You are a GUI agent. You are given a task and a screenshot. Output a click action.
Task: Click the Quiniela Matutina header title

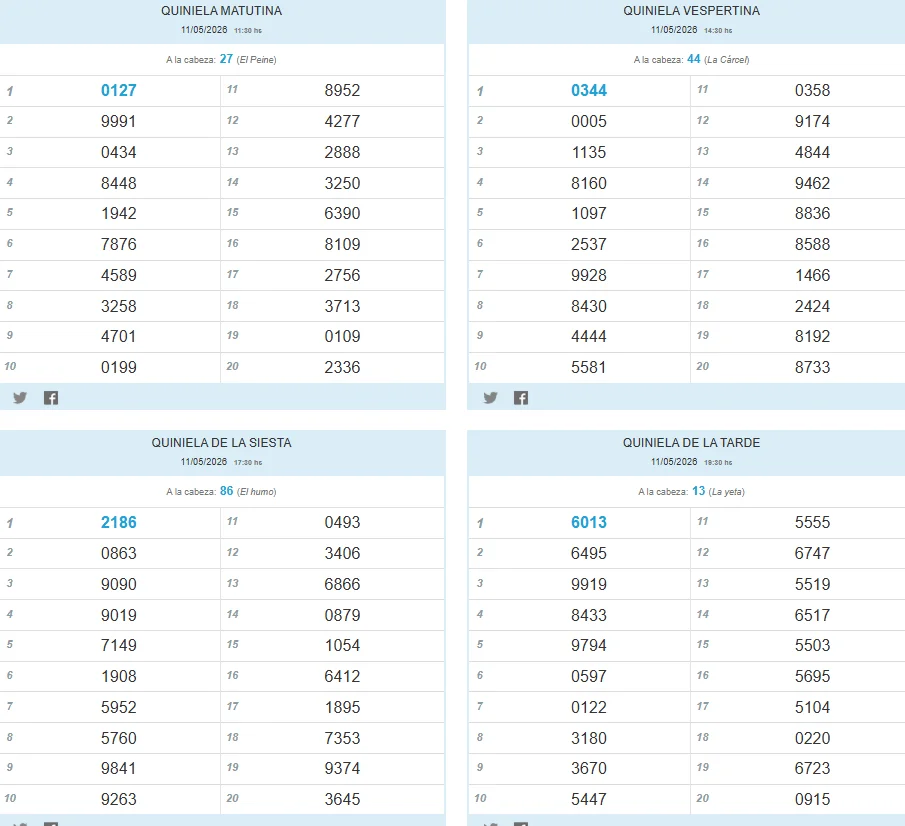222,11
